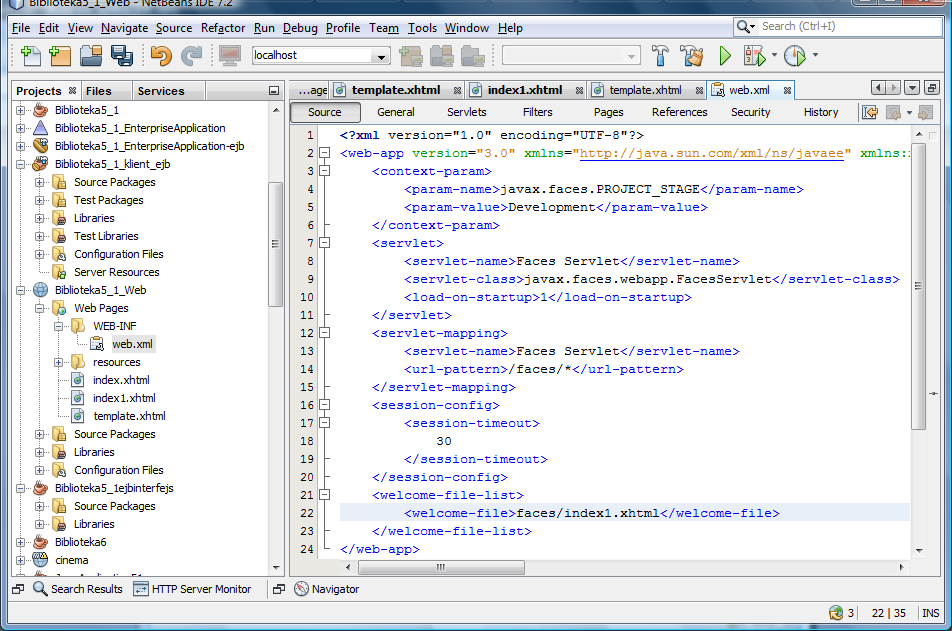
Task: Click the Navigator panel icon
Action: click(301, 589)
